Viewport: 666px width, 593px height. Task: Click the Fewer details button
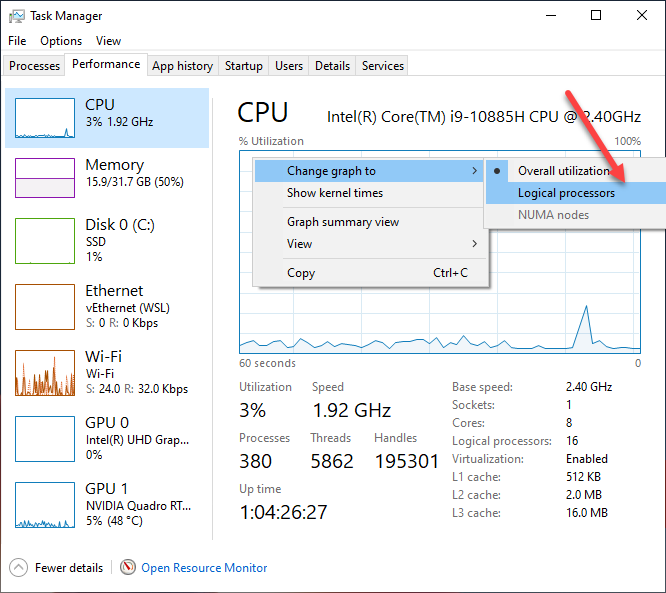pos(56,568)
